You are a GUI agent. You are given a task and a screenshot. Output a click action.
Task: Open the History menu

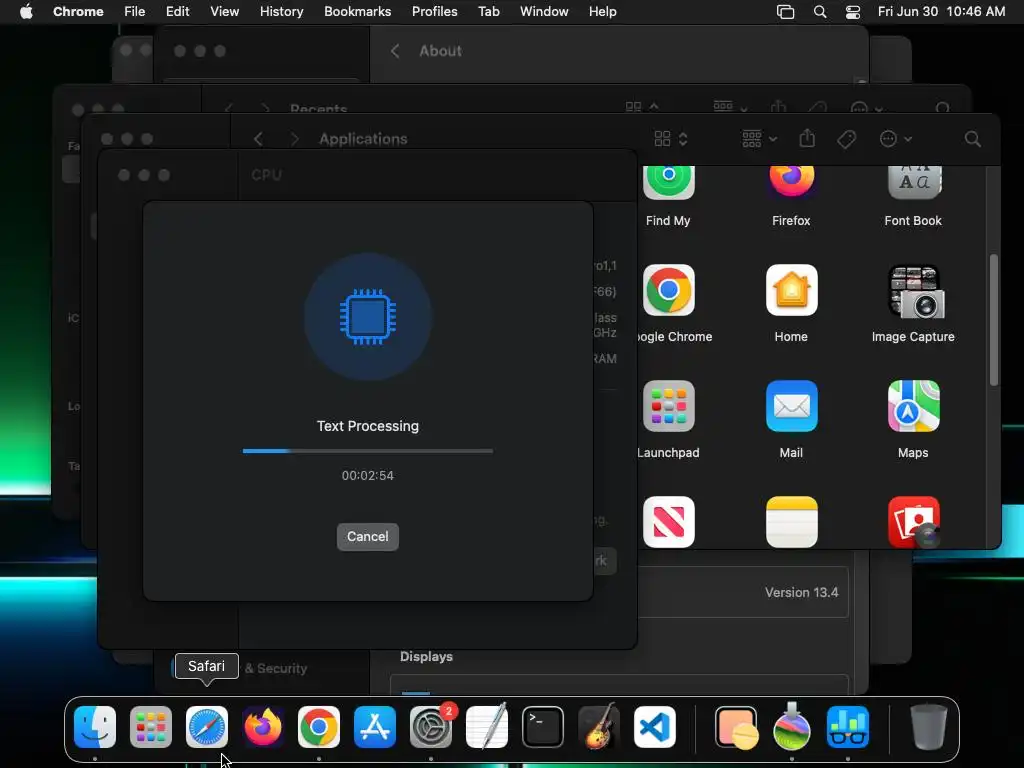pos(281,11)
